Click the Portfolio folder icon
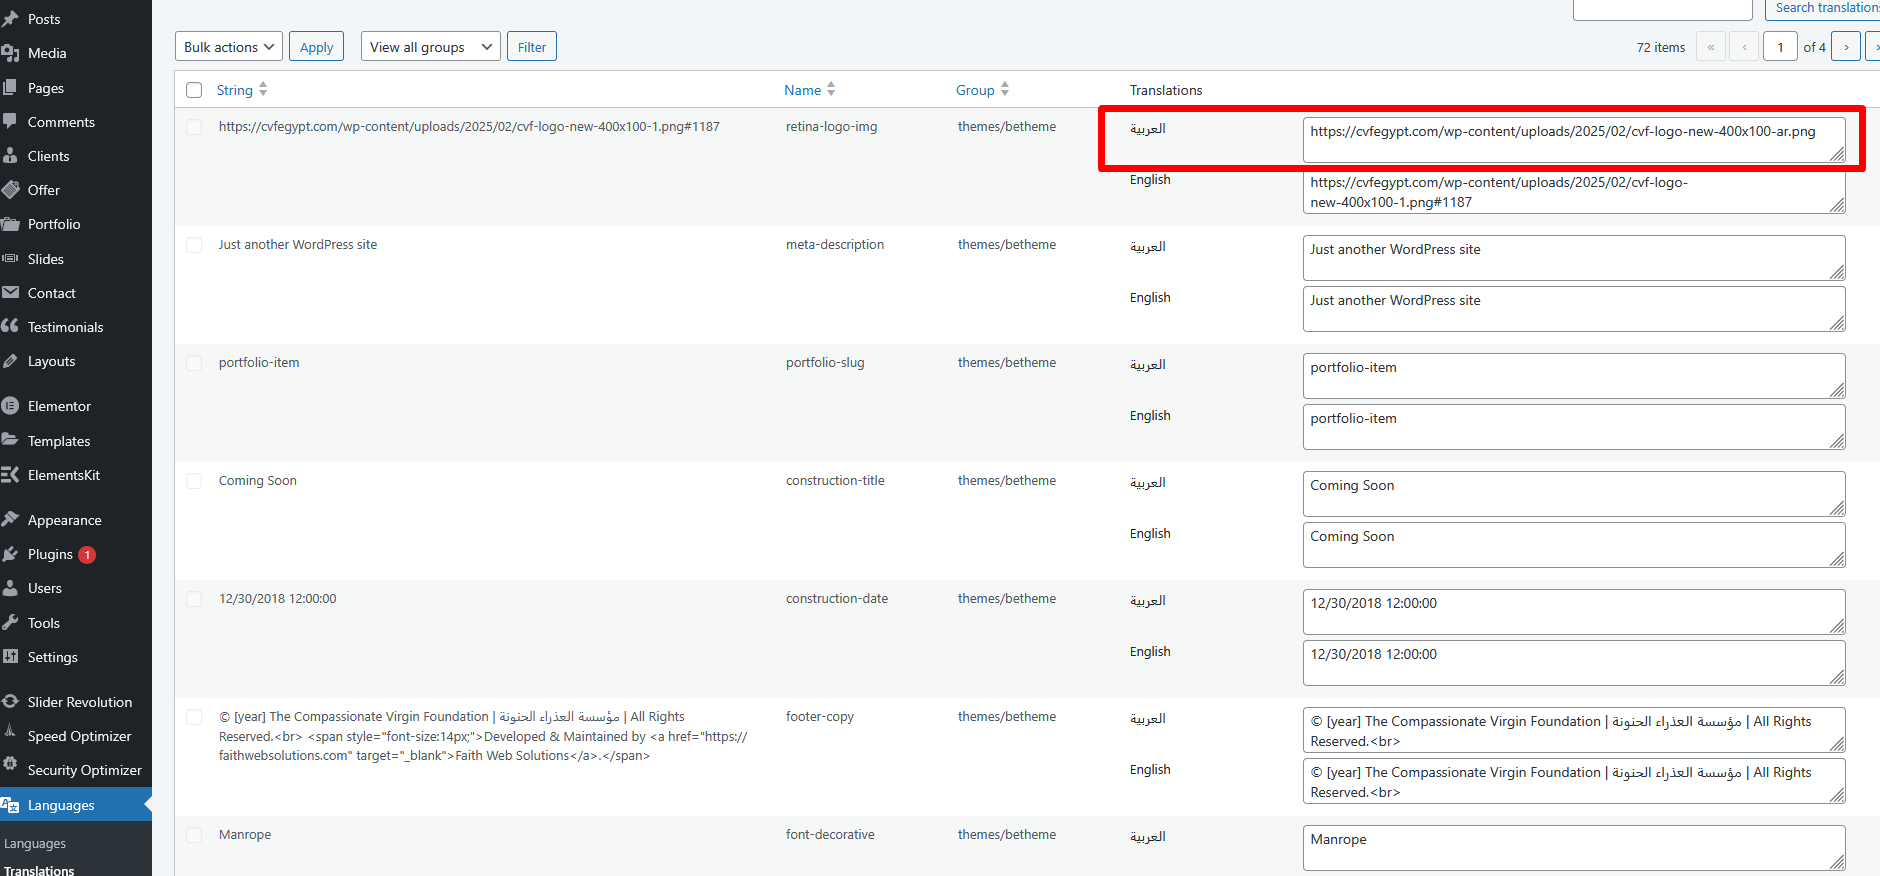 coord(11,224)
